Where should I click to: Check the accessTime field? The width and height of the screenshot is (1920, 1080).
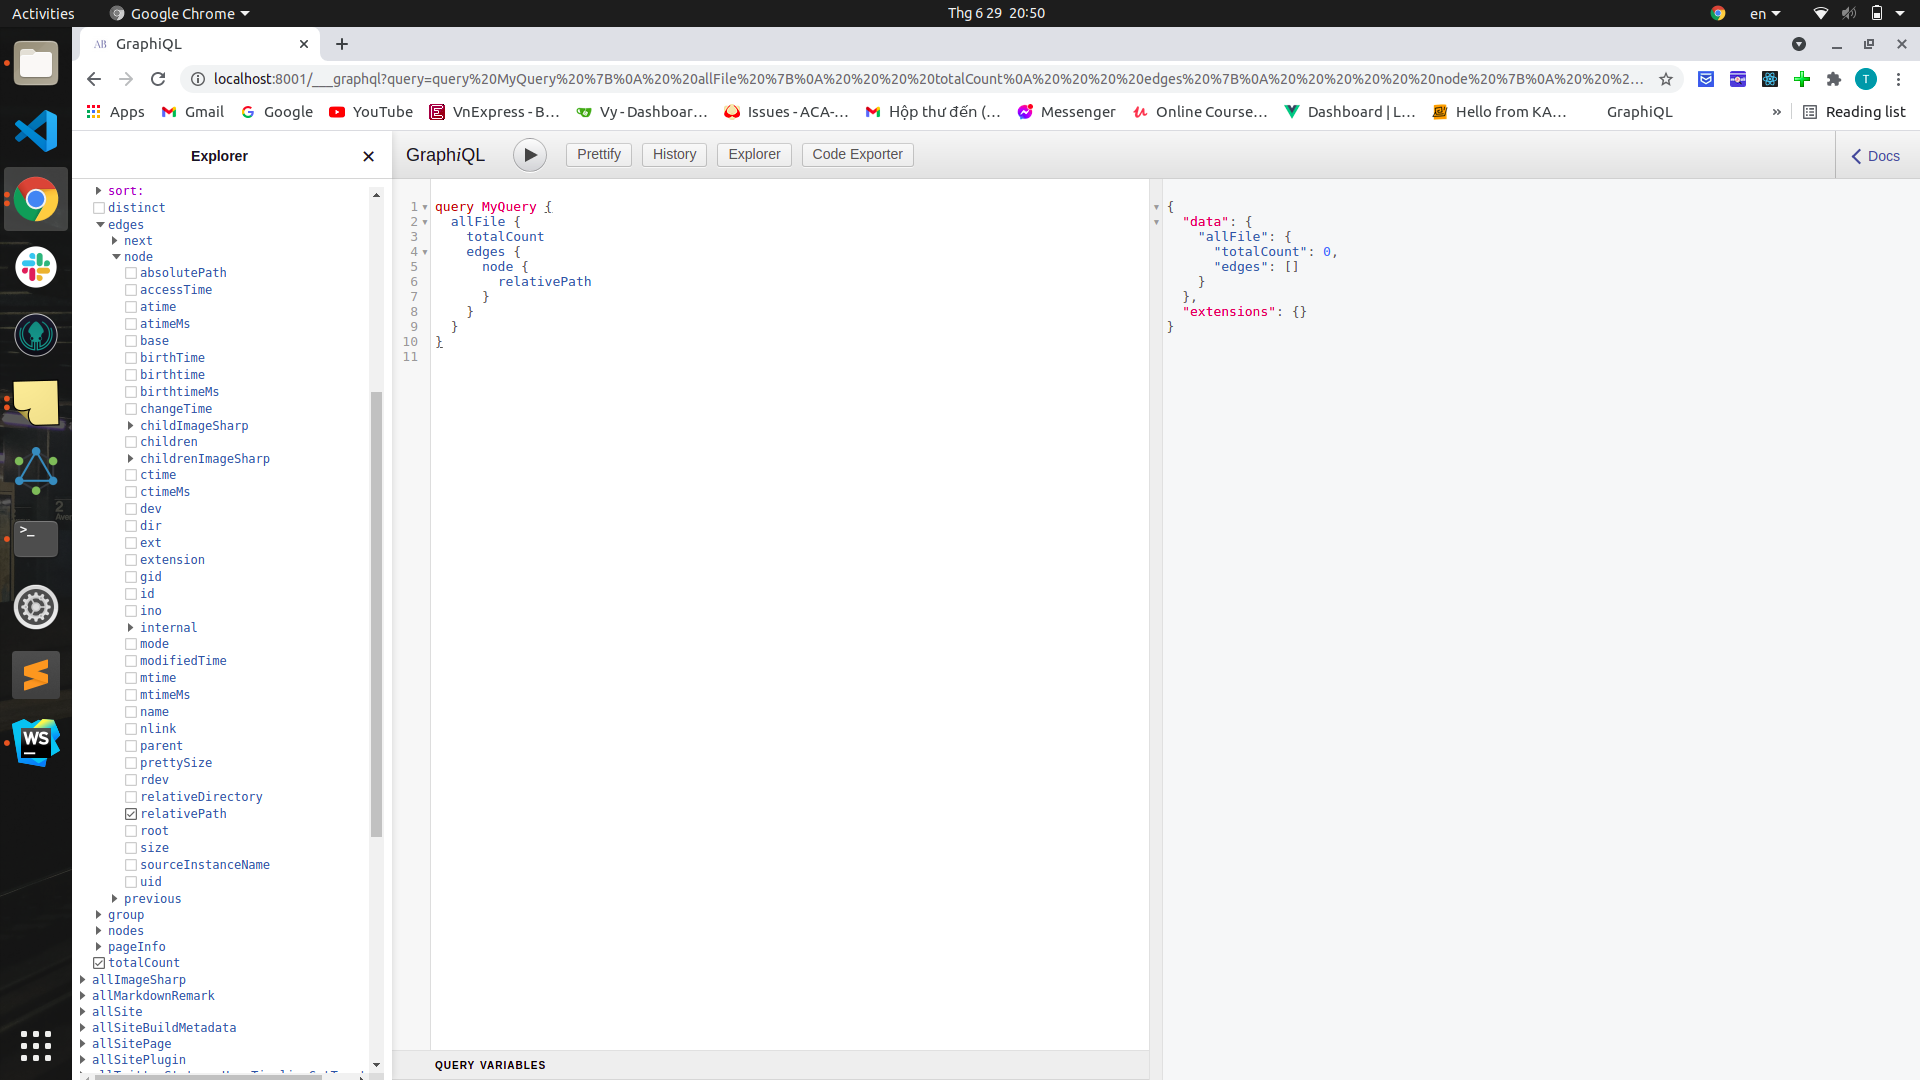(131, 290)
